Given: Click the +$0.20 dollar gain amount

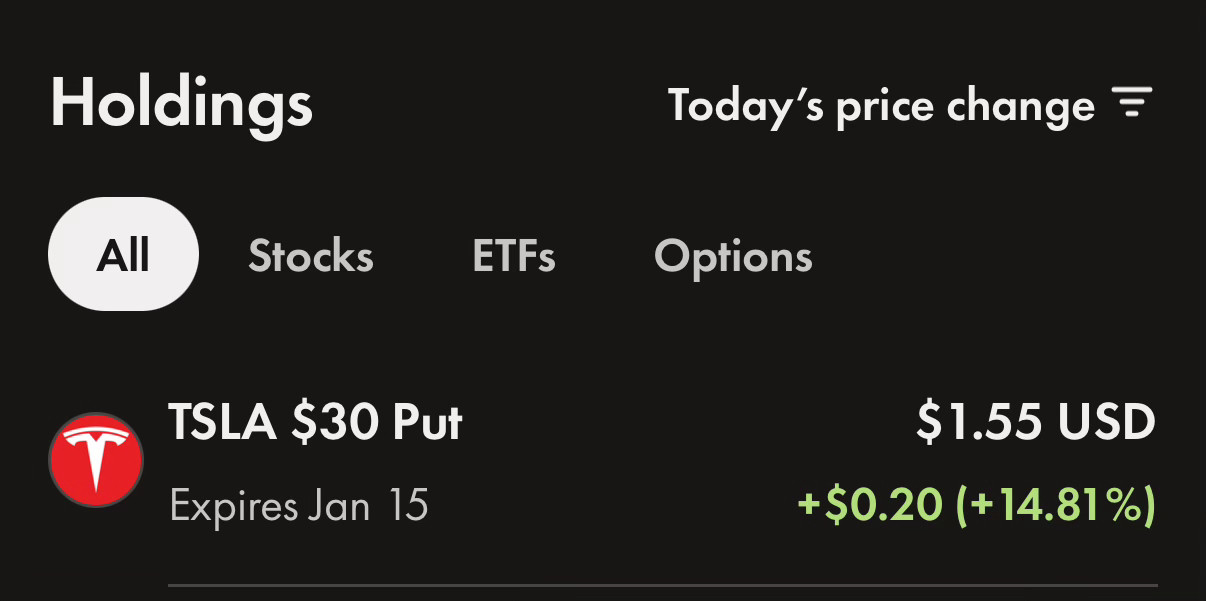Looking at the screenshot, I should (x=870, y=504).
